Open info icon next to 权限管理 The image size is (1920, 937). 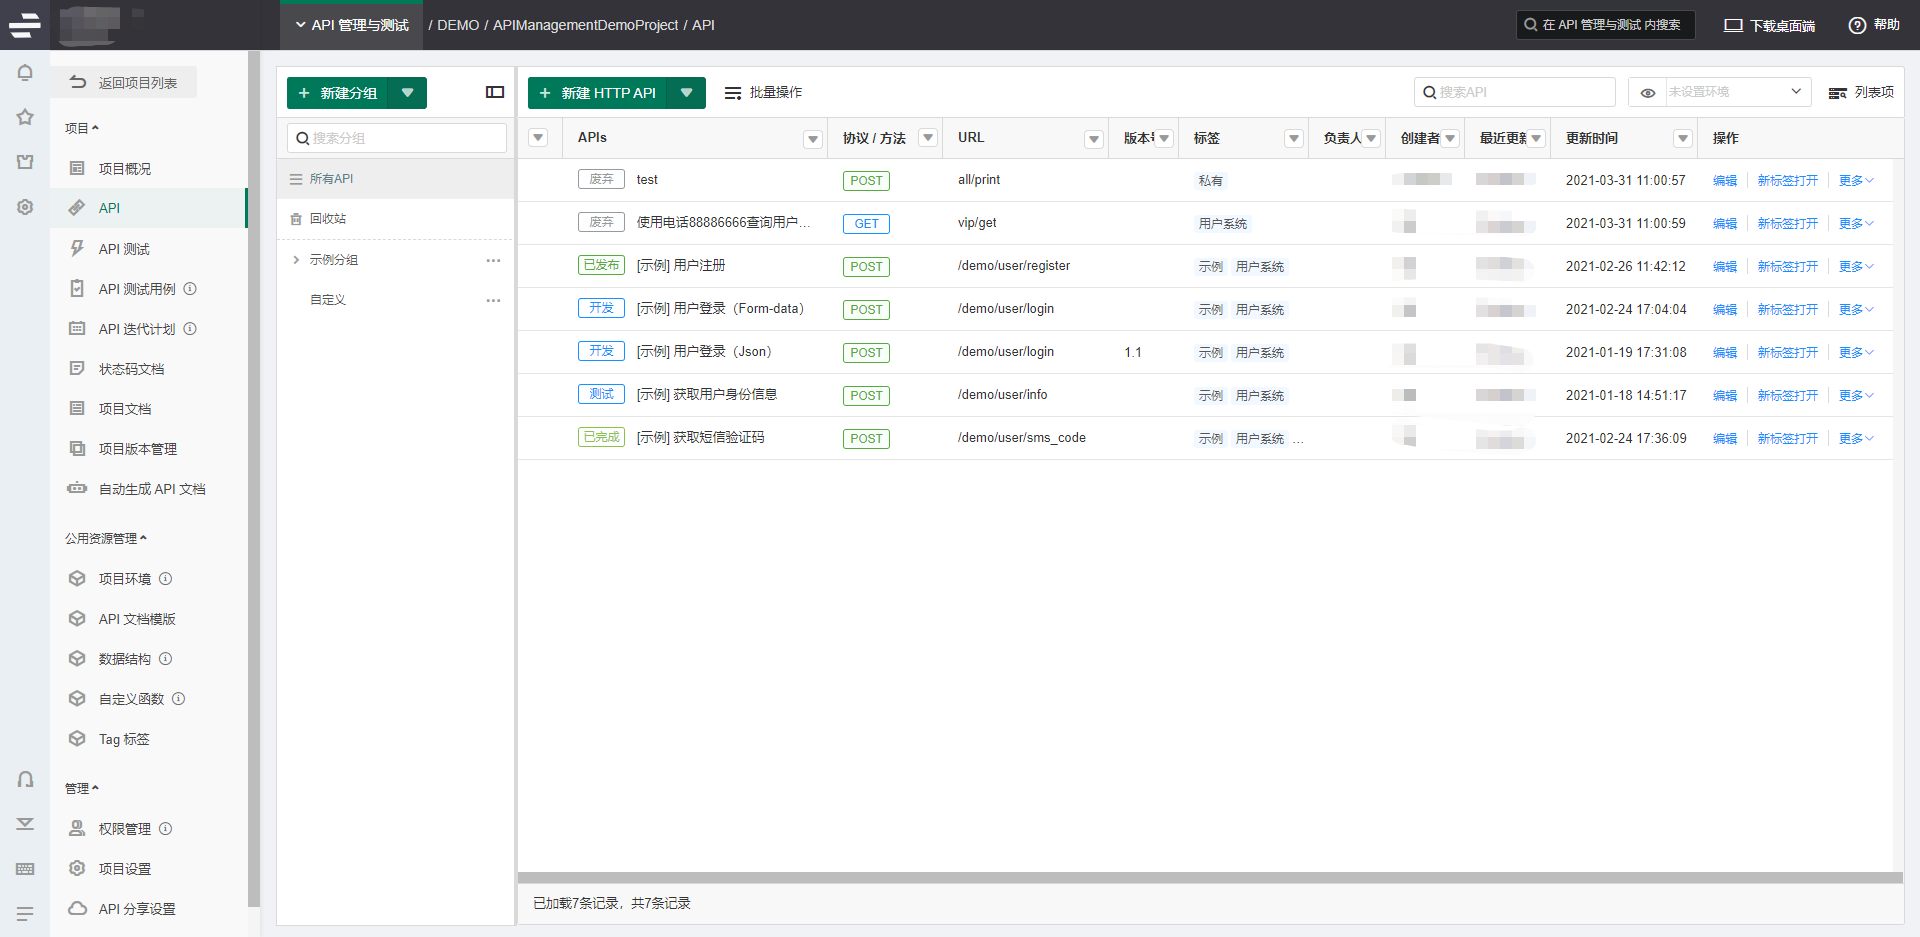click(x=166, y=828)
